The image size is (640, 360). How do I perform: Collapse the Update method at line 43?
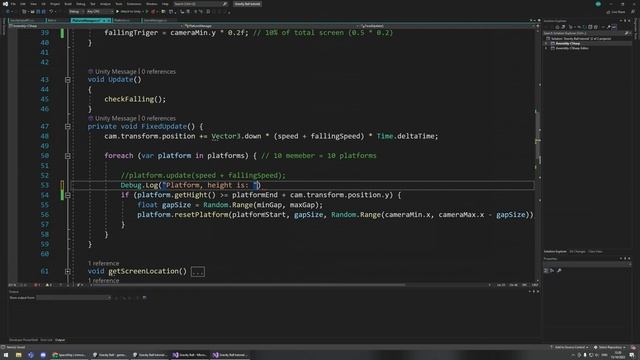pos(68,80)
